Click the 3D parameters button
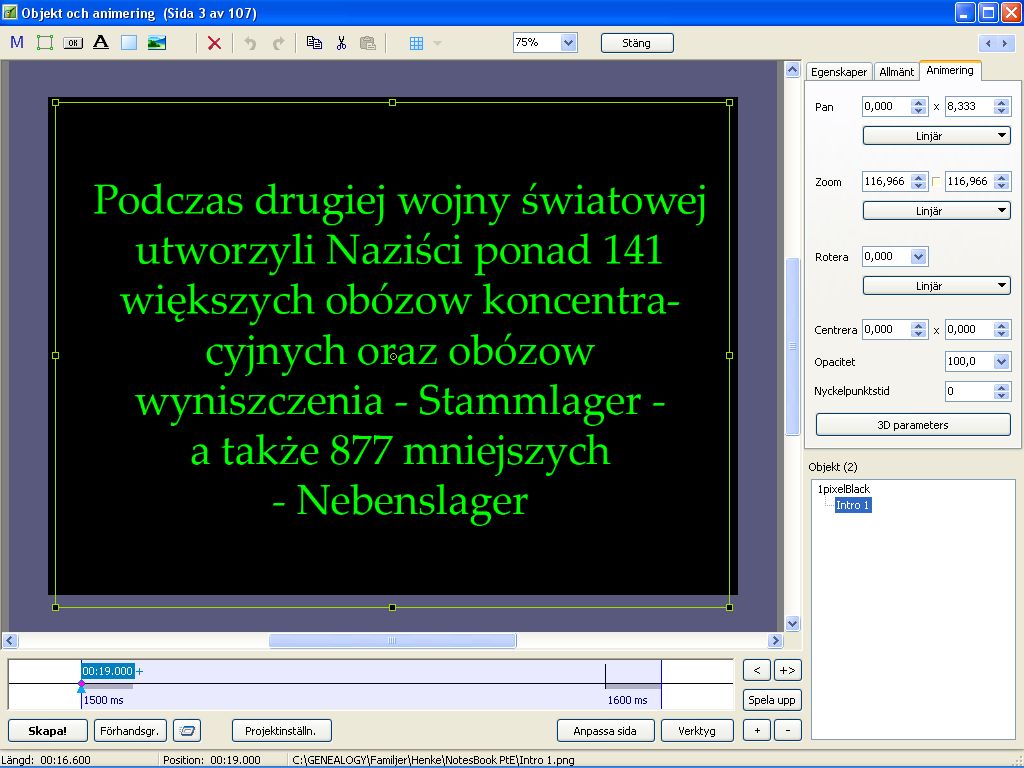Image resolution: width=1024 pixels, height=768 pixels. point(913,425)
